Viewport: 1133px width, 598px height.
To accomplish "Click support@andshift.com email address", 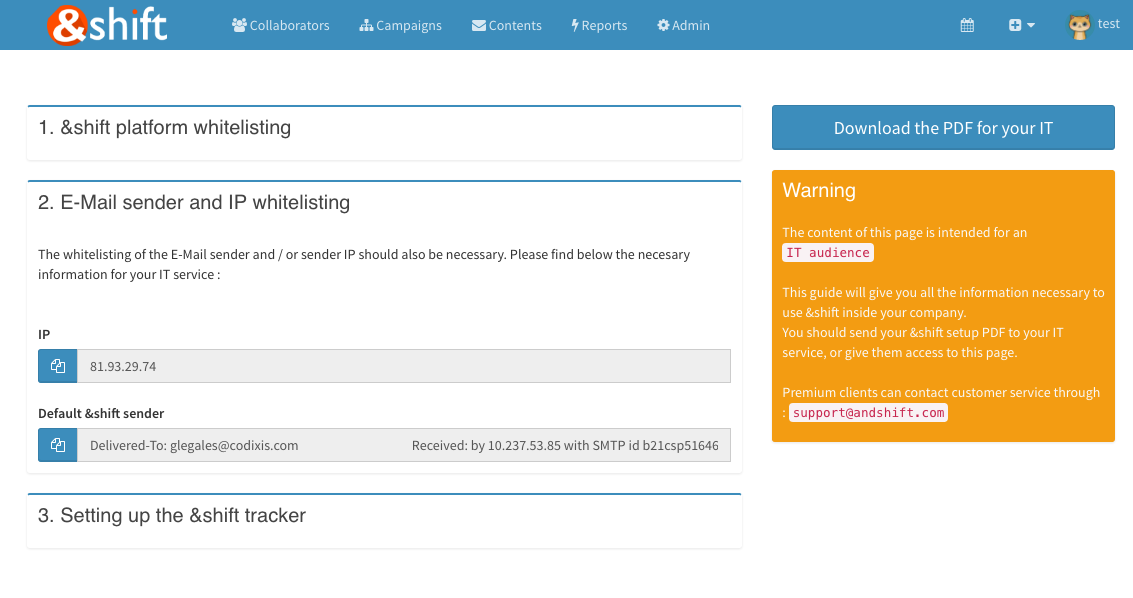I will (869, 412).
